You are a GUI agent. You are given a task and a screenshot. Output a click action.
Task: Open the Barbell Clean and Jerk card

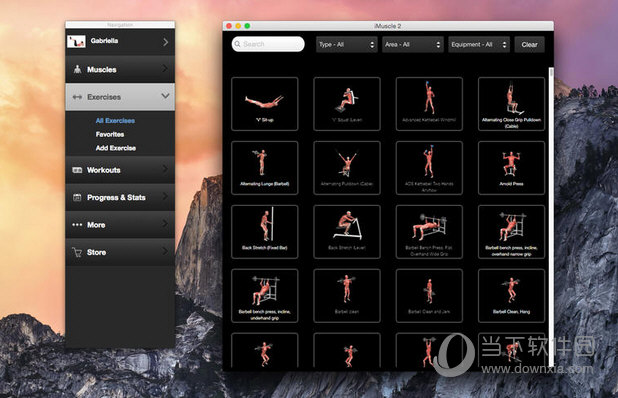pos(429,296)
